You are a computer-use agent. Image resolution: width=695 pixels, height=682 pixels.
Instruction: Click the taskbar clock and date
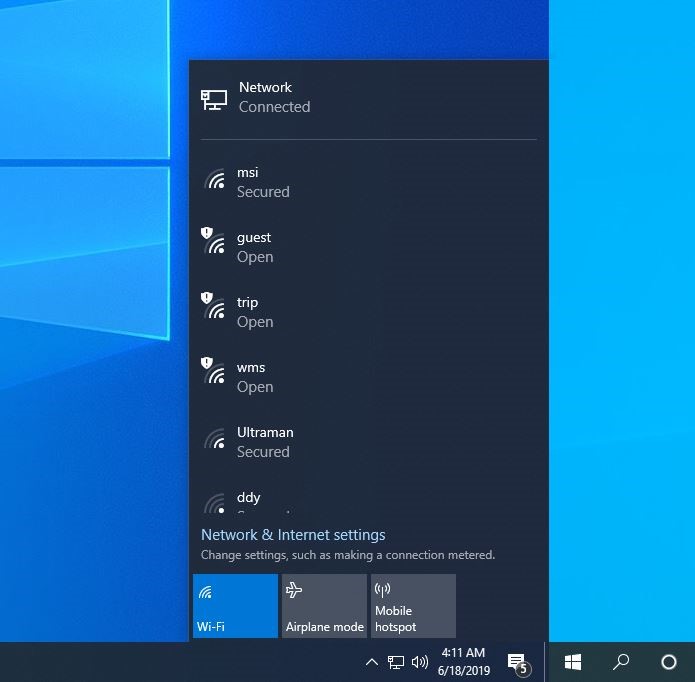pyautogui.click(x=463, y=662)
